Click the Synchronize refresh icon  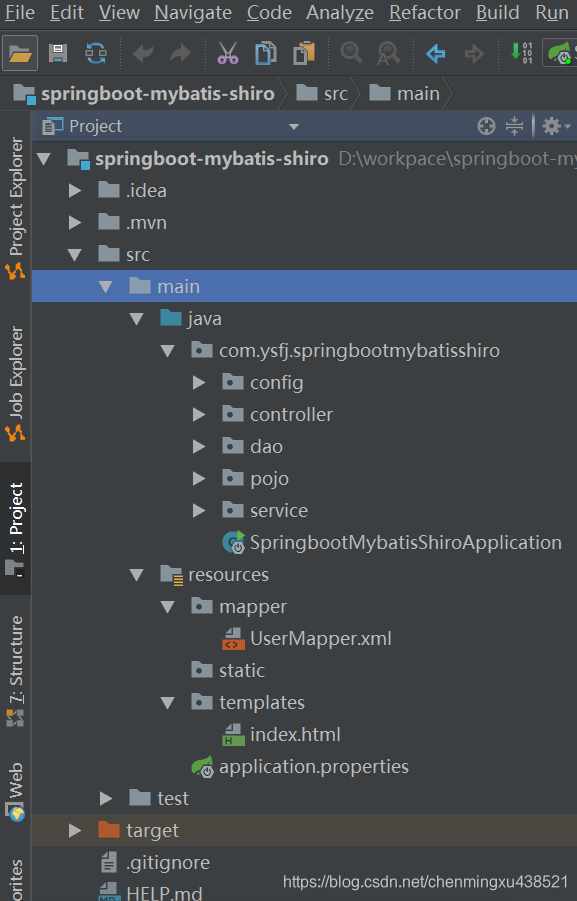click(96, 53)
